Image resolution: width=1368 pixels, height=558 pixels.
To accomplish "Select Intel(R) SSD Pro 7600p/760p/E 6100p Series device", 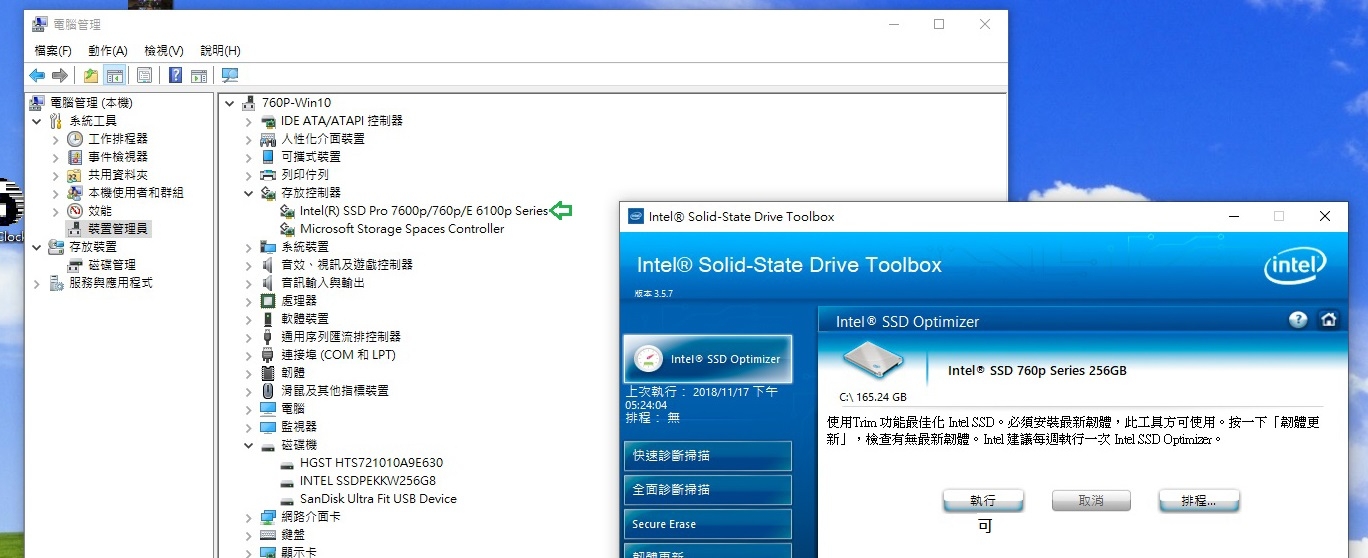I will pos(424,211).
